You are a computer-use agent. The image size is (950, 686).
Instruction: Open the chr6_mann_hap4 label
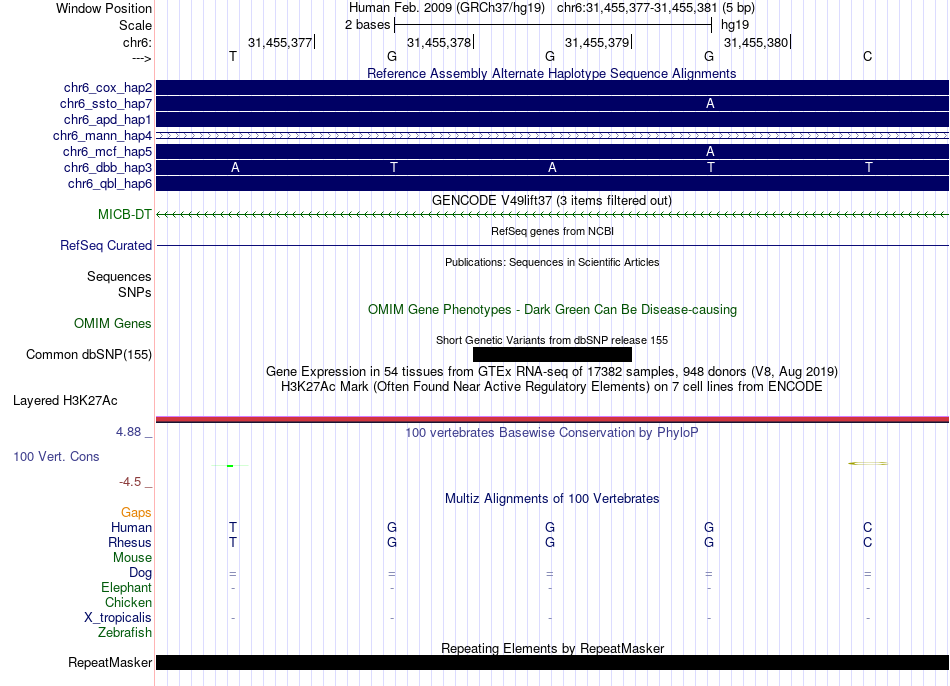pyautogui.click(x=102, y=136)
